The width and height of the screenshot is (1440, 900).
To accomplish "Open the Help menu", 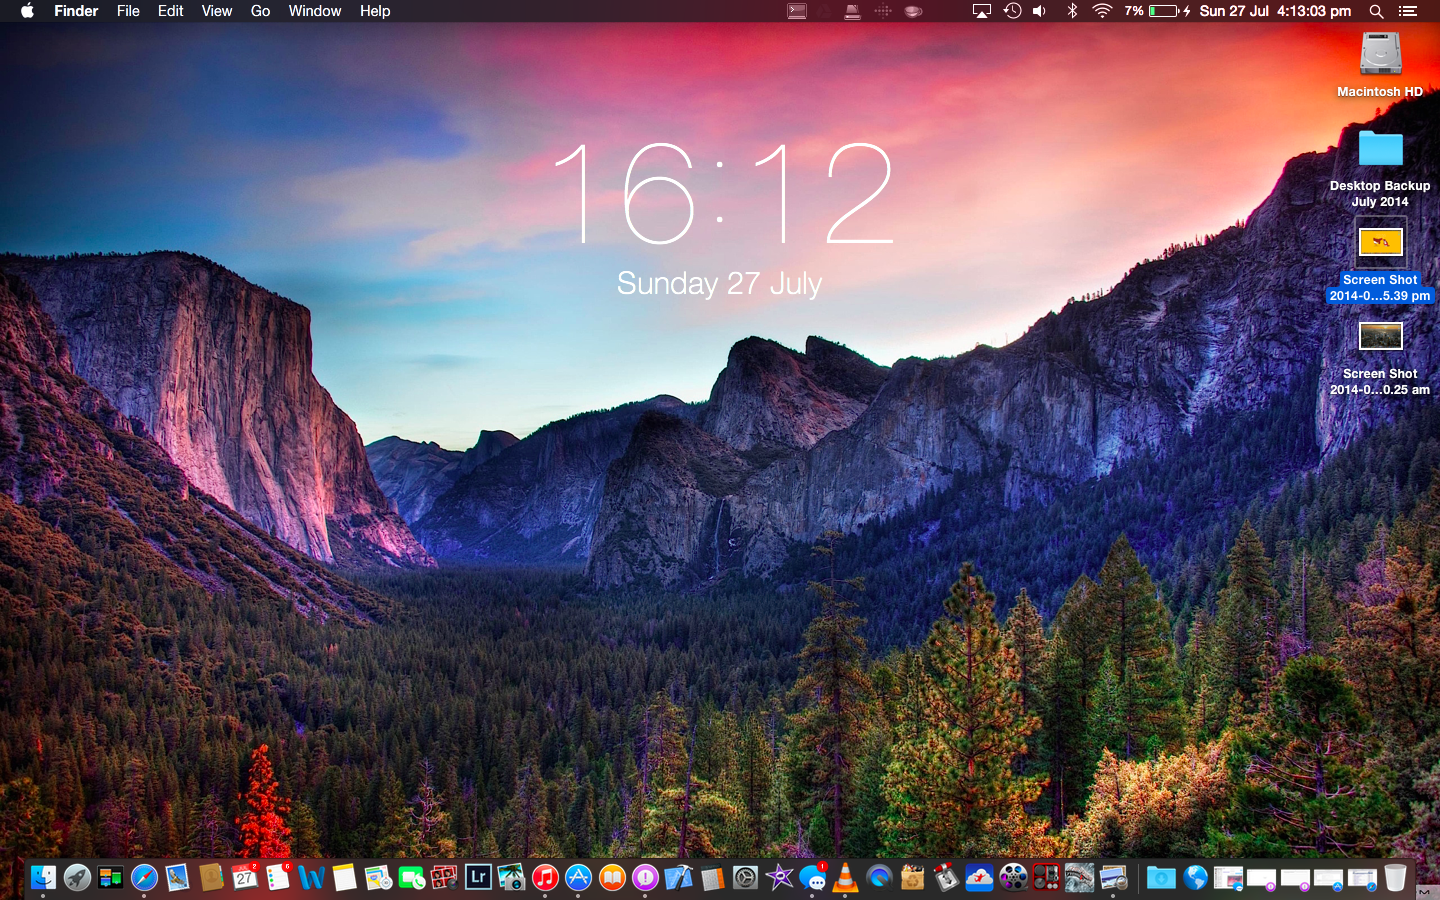I will tap(375, 11).
